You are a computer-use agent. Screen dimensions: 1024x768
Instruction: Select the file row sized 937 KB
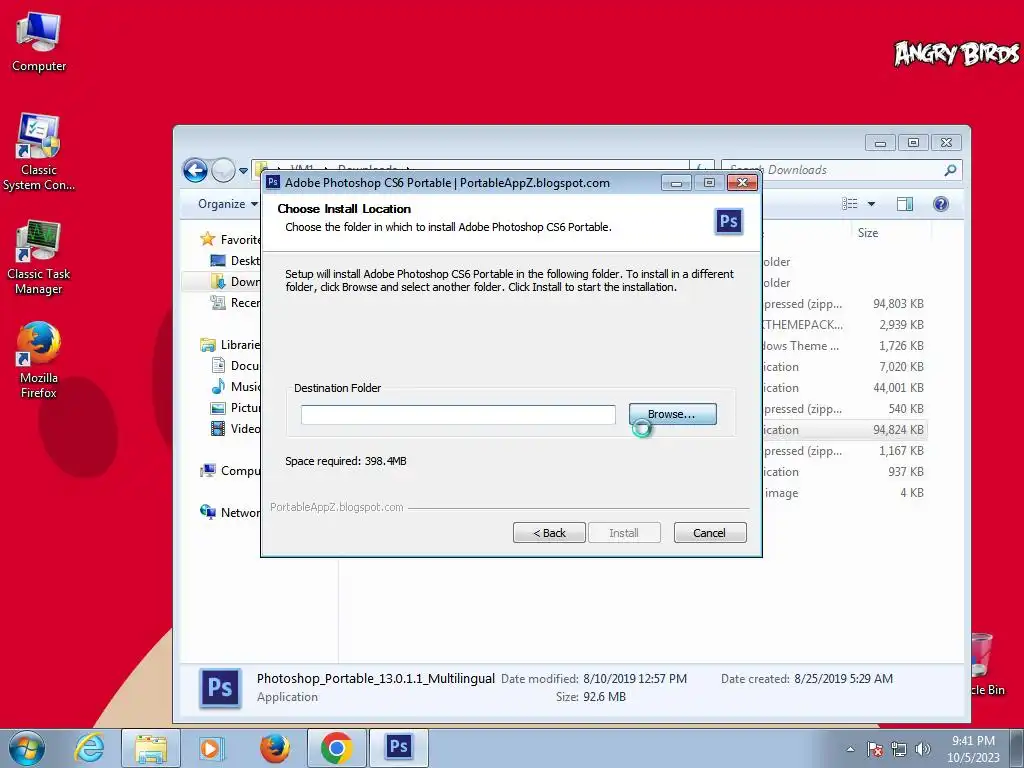click(844, 472)
